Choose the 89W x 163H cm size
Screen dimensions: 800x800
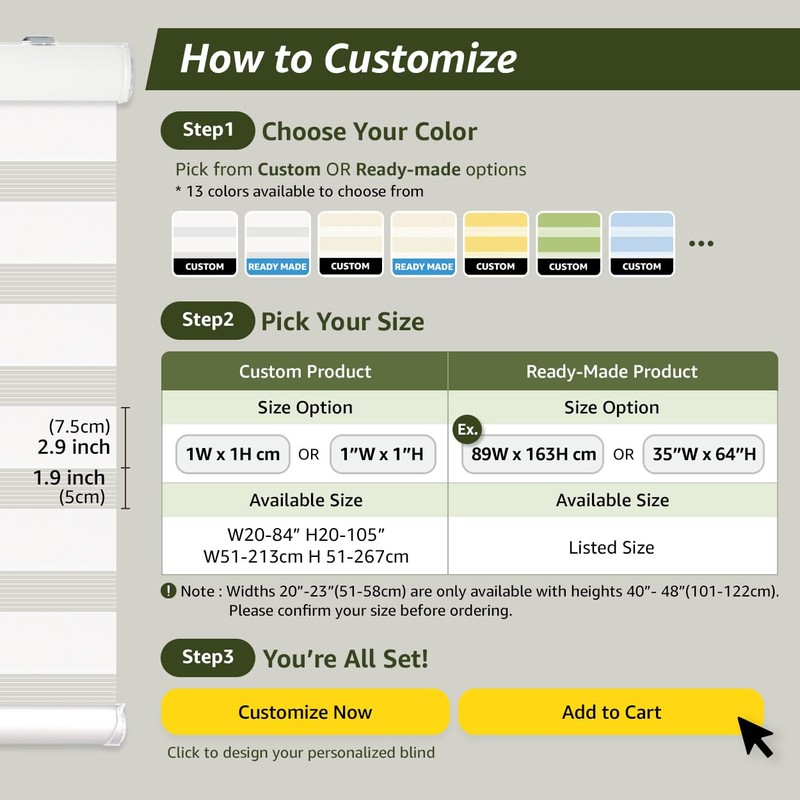[532, 454]
